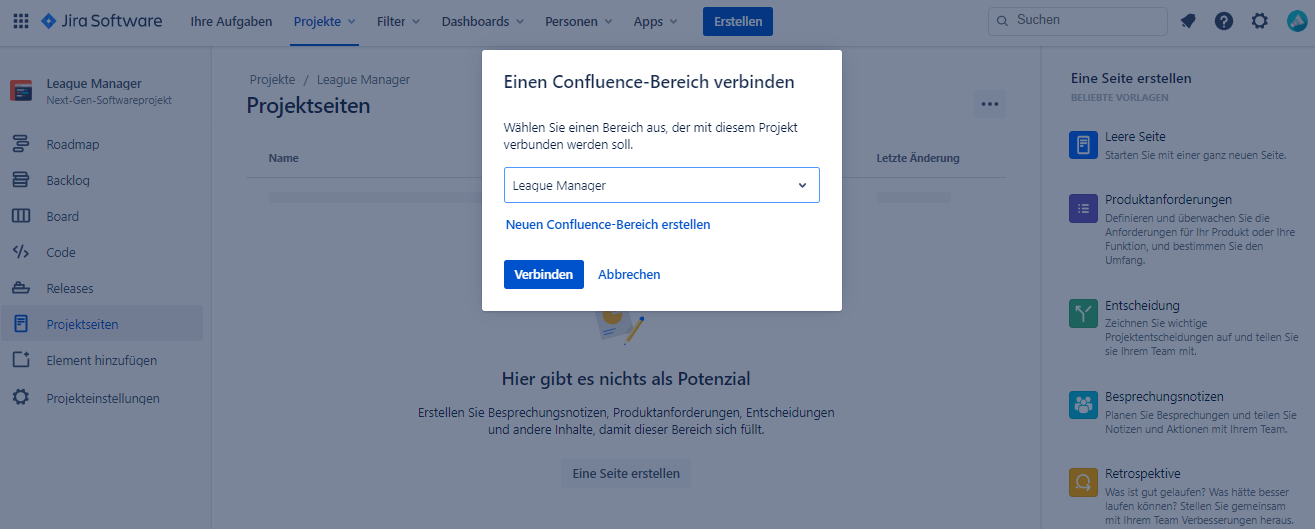Viewport: 1315px width, 529px height.
Task: Open the Filter menu
Action: tap(398, 21)
